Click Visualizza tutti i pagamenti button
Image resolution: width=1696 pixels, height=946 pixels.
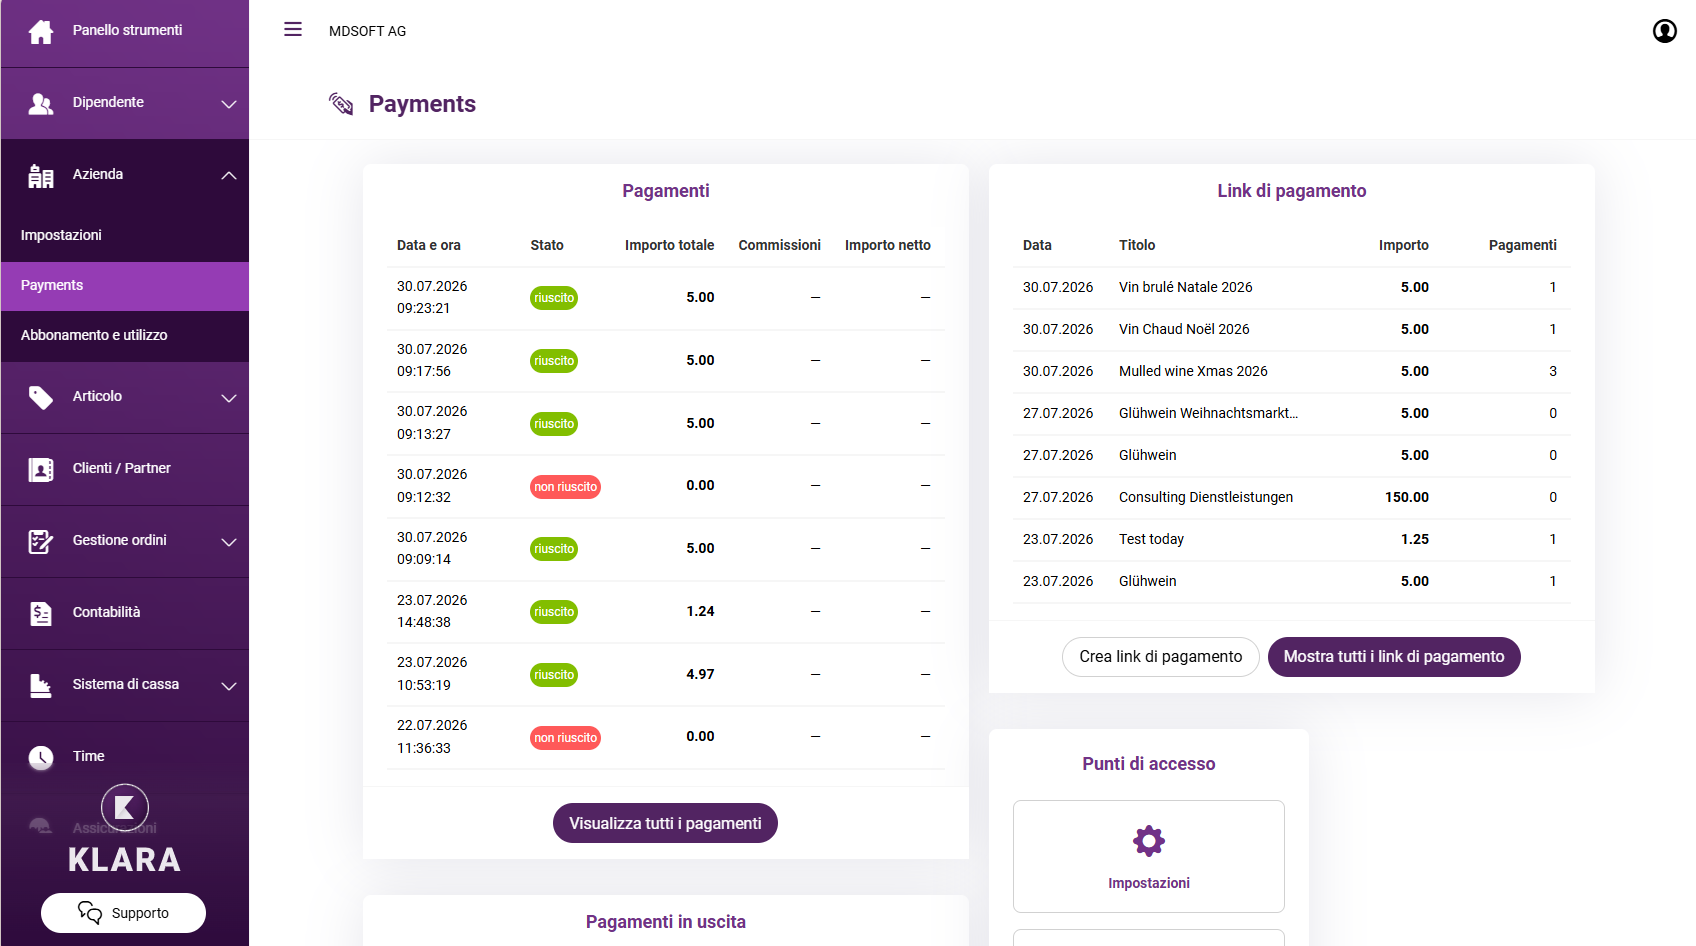point(665,823)
